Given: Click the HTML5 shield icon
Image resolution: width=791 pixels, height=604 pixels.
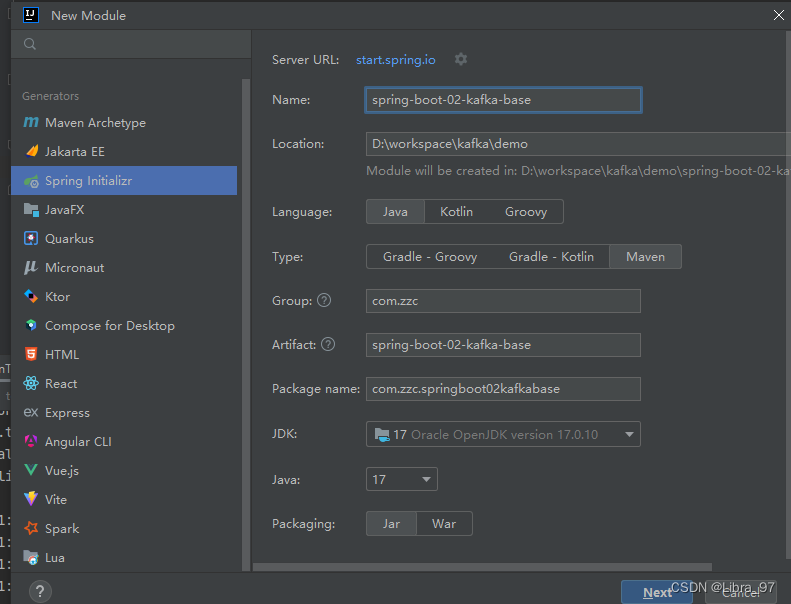Looking at the screenshot, I should [x=31, y=354].
